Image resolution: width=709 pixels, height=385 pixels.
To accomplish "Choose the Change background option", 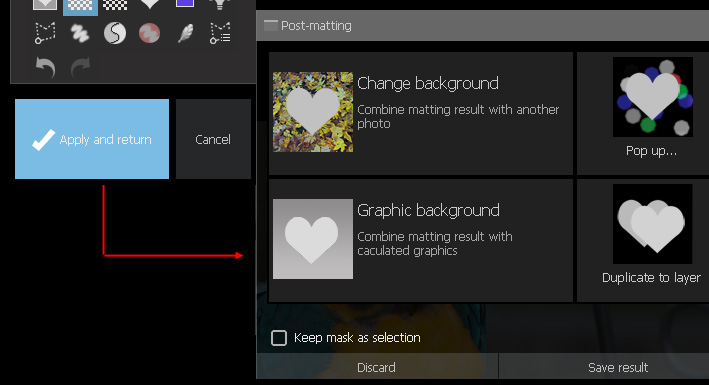I will click(x=421, y=113).
